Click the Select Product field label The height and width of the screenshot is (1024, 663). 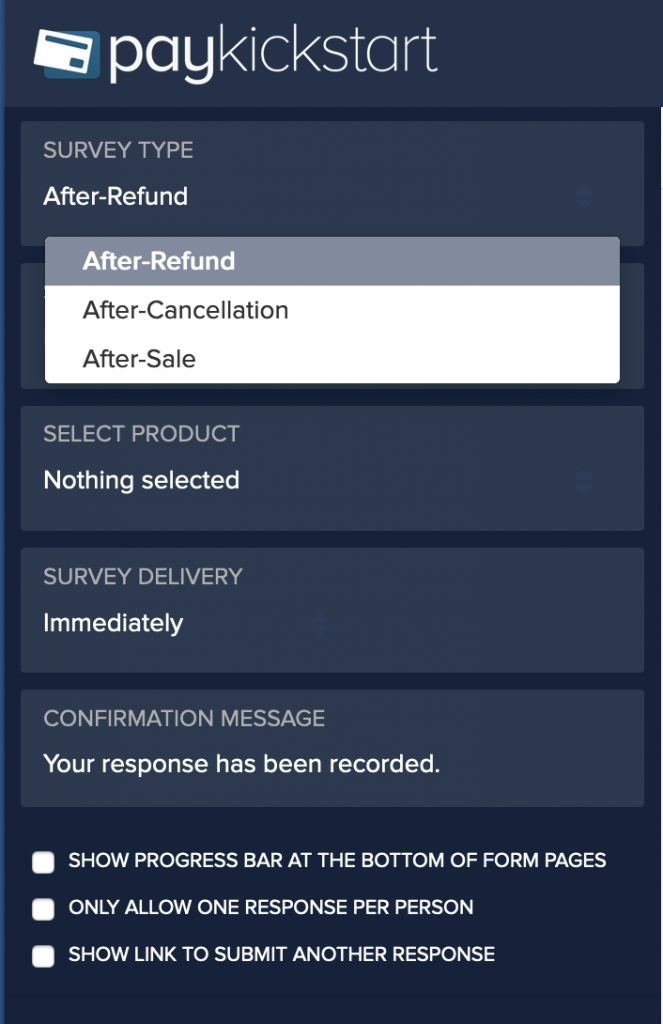click(142, 434)
